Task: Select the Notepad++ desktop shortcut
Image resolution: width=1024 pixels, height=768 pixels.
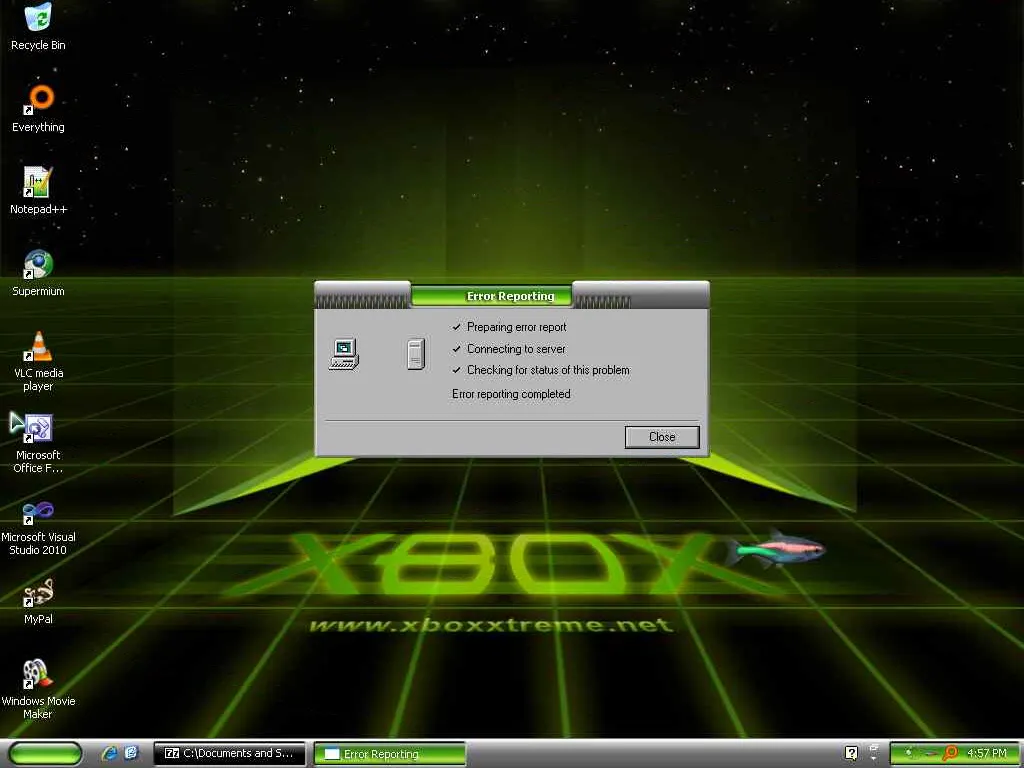Action: 38,190
